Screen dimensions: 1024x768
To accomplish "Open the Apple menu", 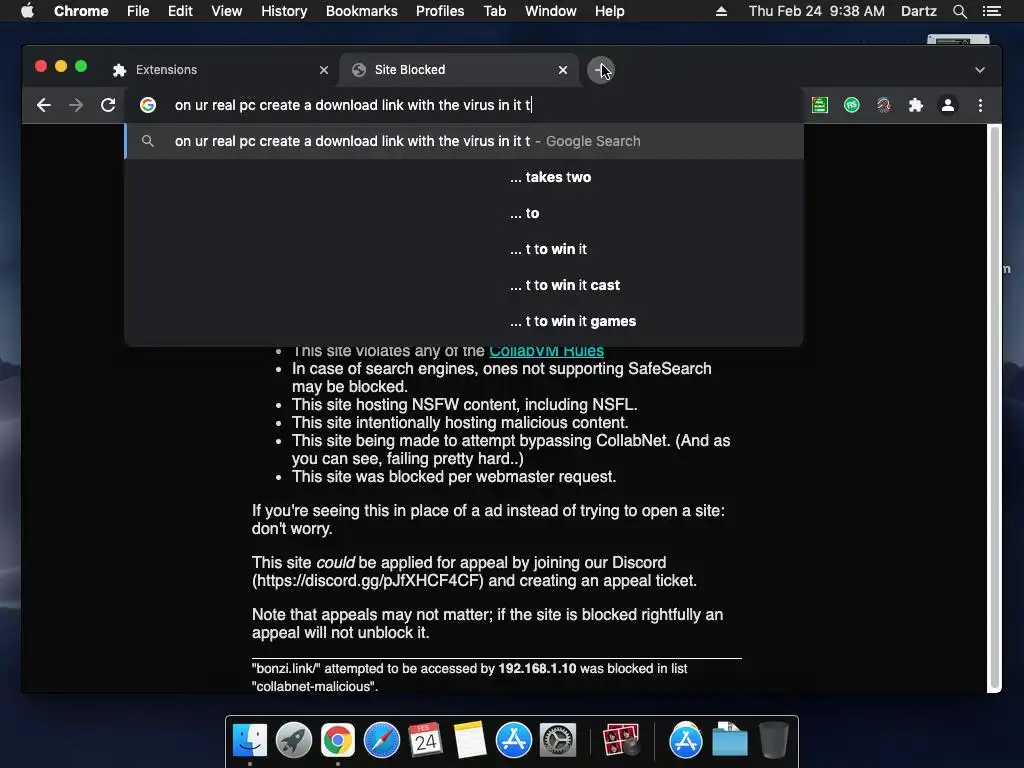I will 27,11.
